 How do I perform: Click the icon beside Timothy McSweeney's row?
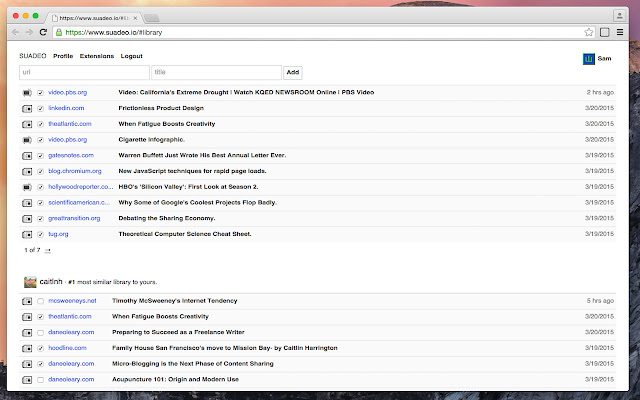[27, 301]
